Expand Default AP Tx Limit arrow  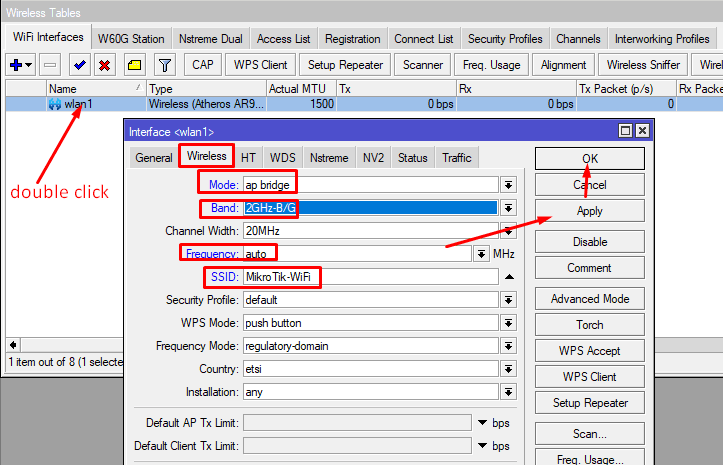(x=482, y=423)
